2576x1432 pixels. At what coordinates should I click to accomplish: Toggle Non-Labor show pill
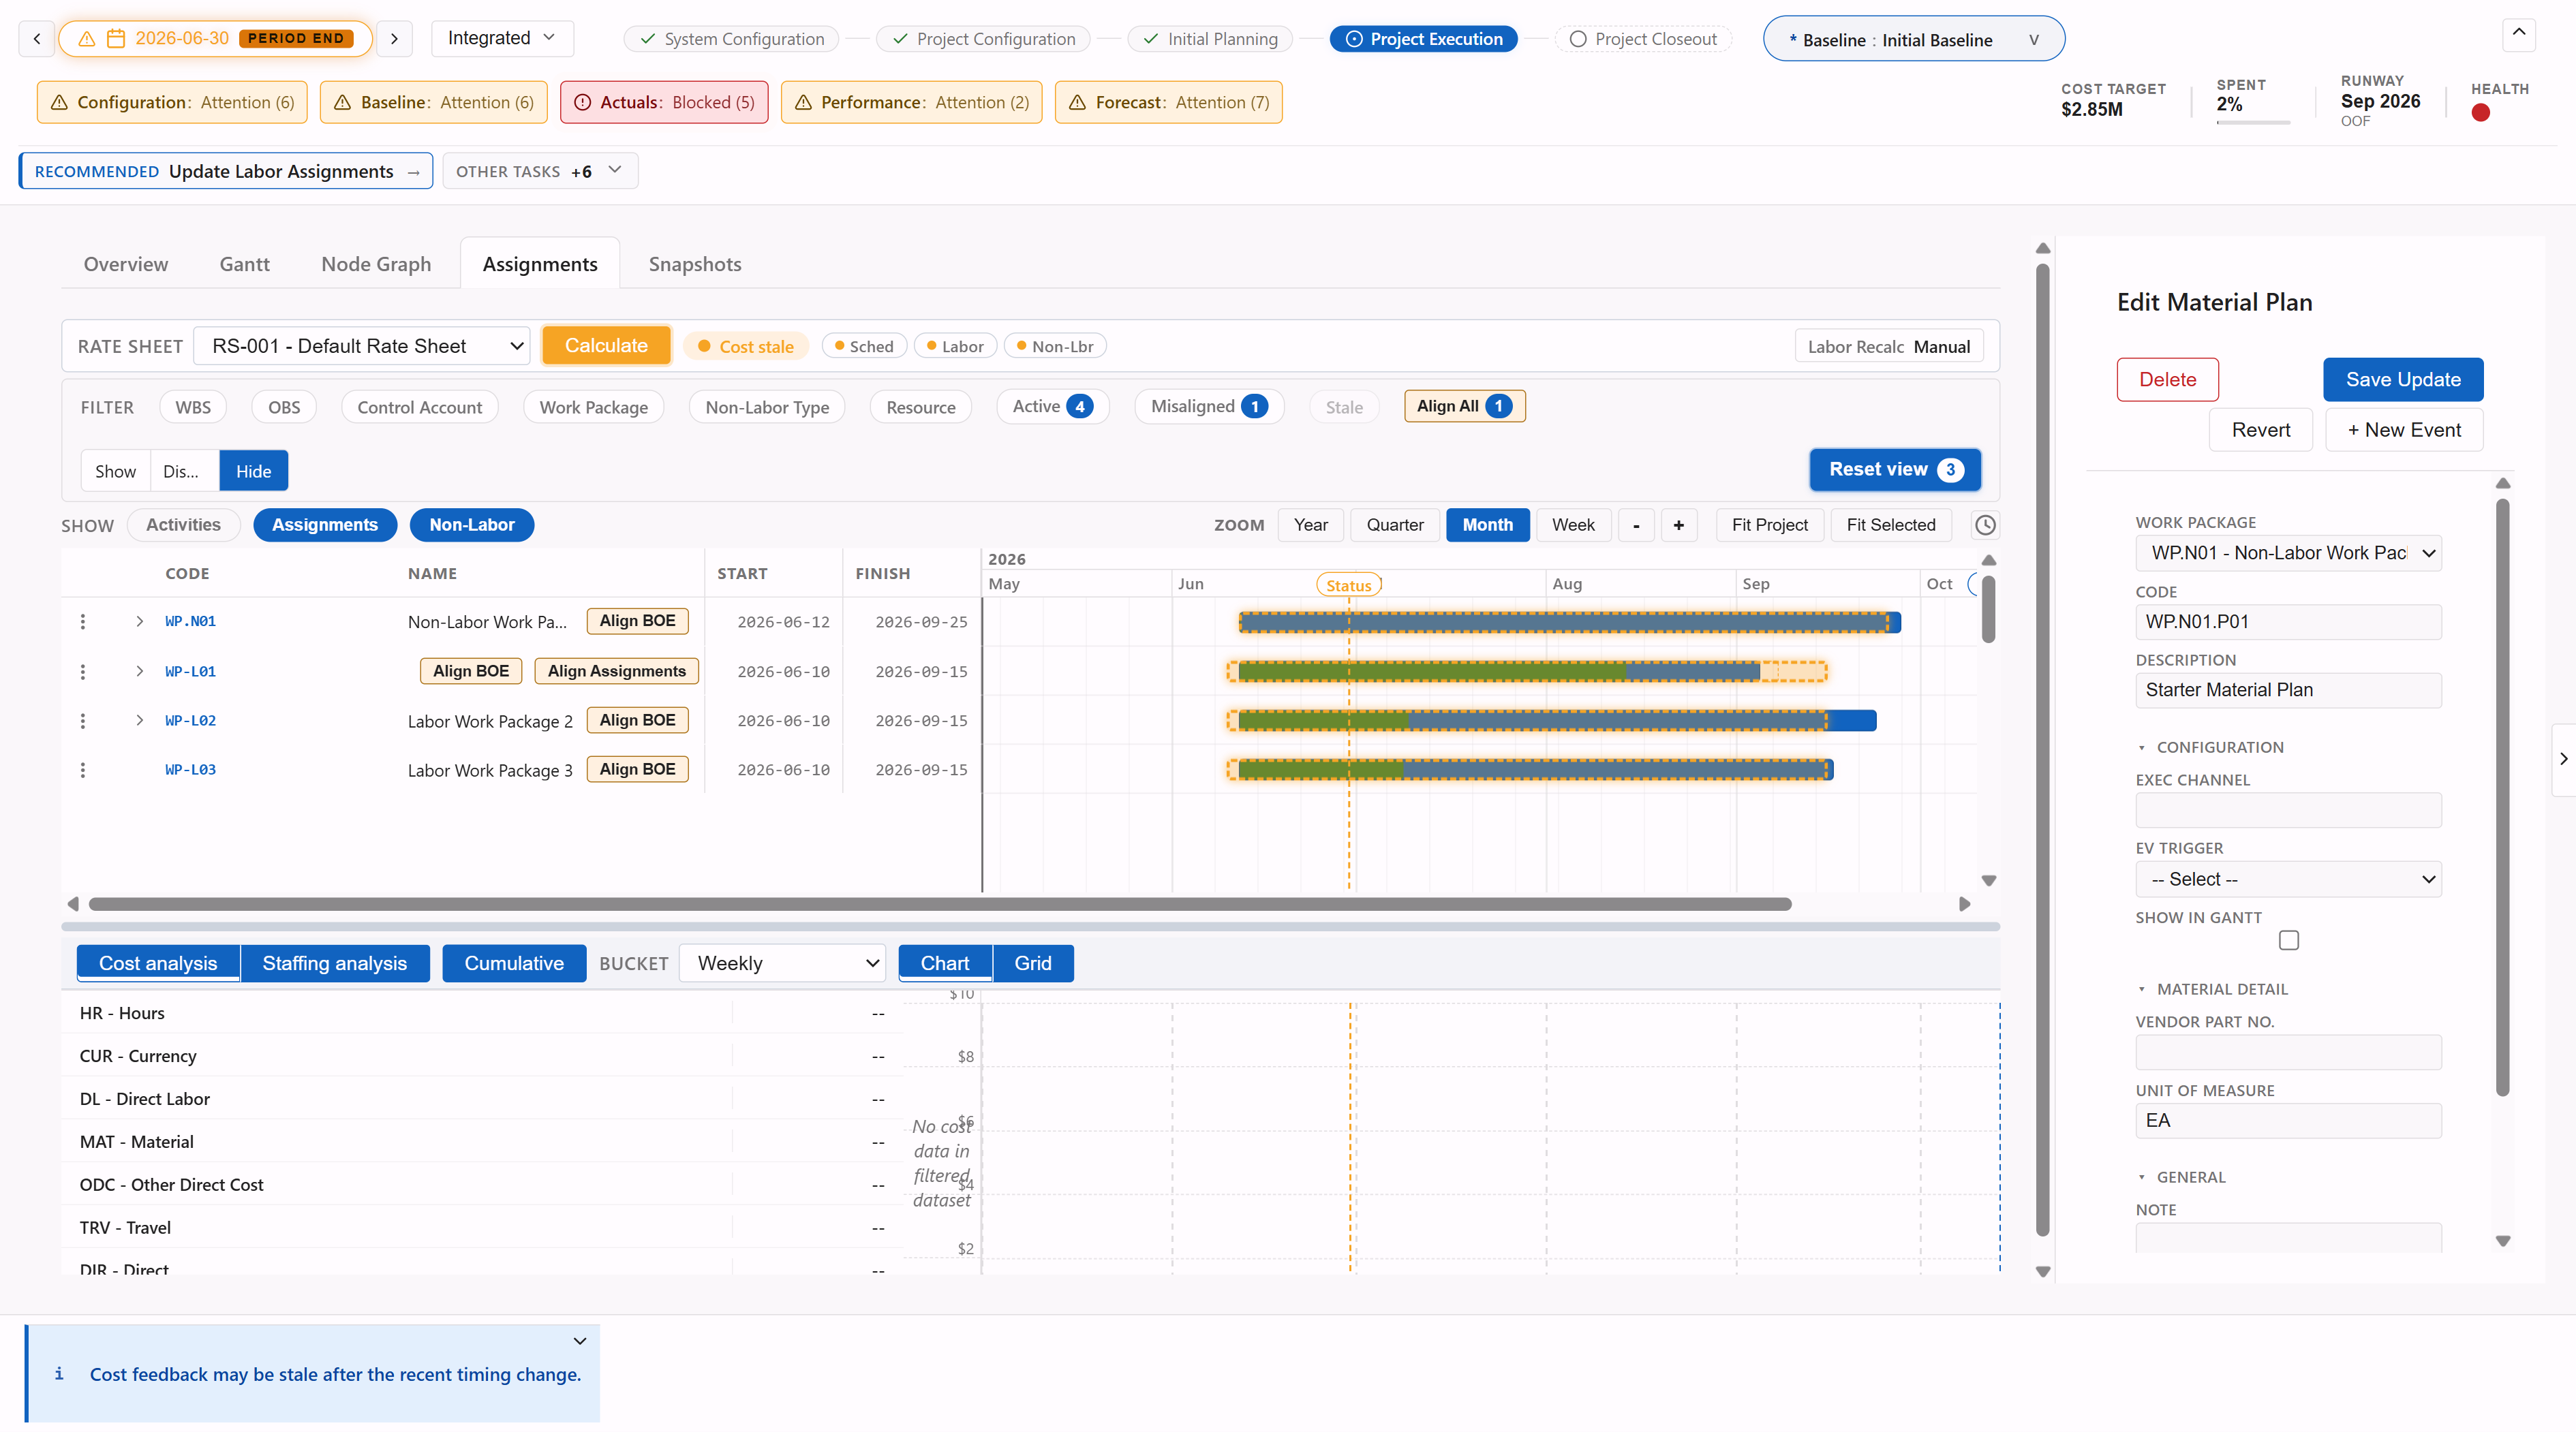tap(471, 525)
